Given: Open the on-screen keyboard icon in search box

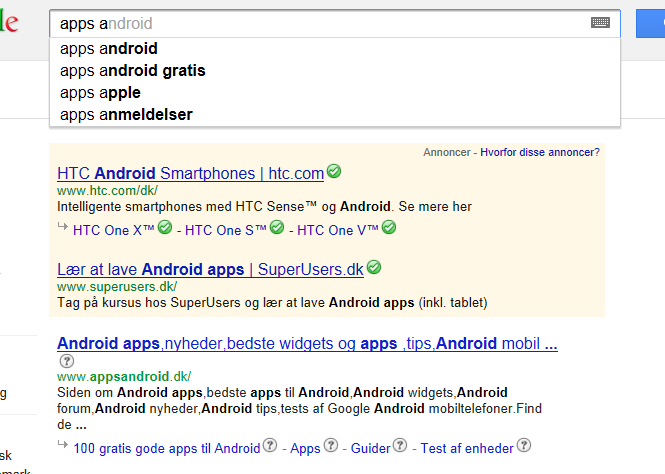Looking at the screenshot, I should (600, 22).
